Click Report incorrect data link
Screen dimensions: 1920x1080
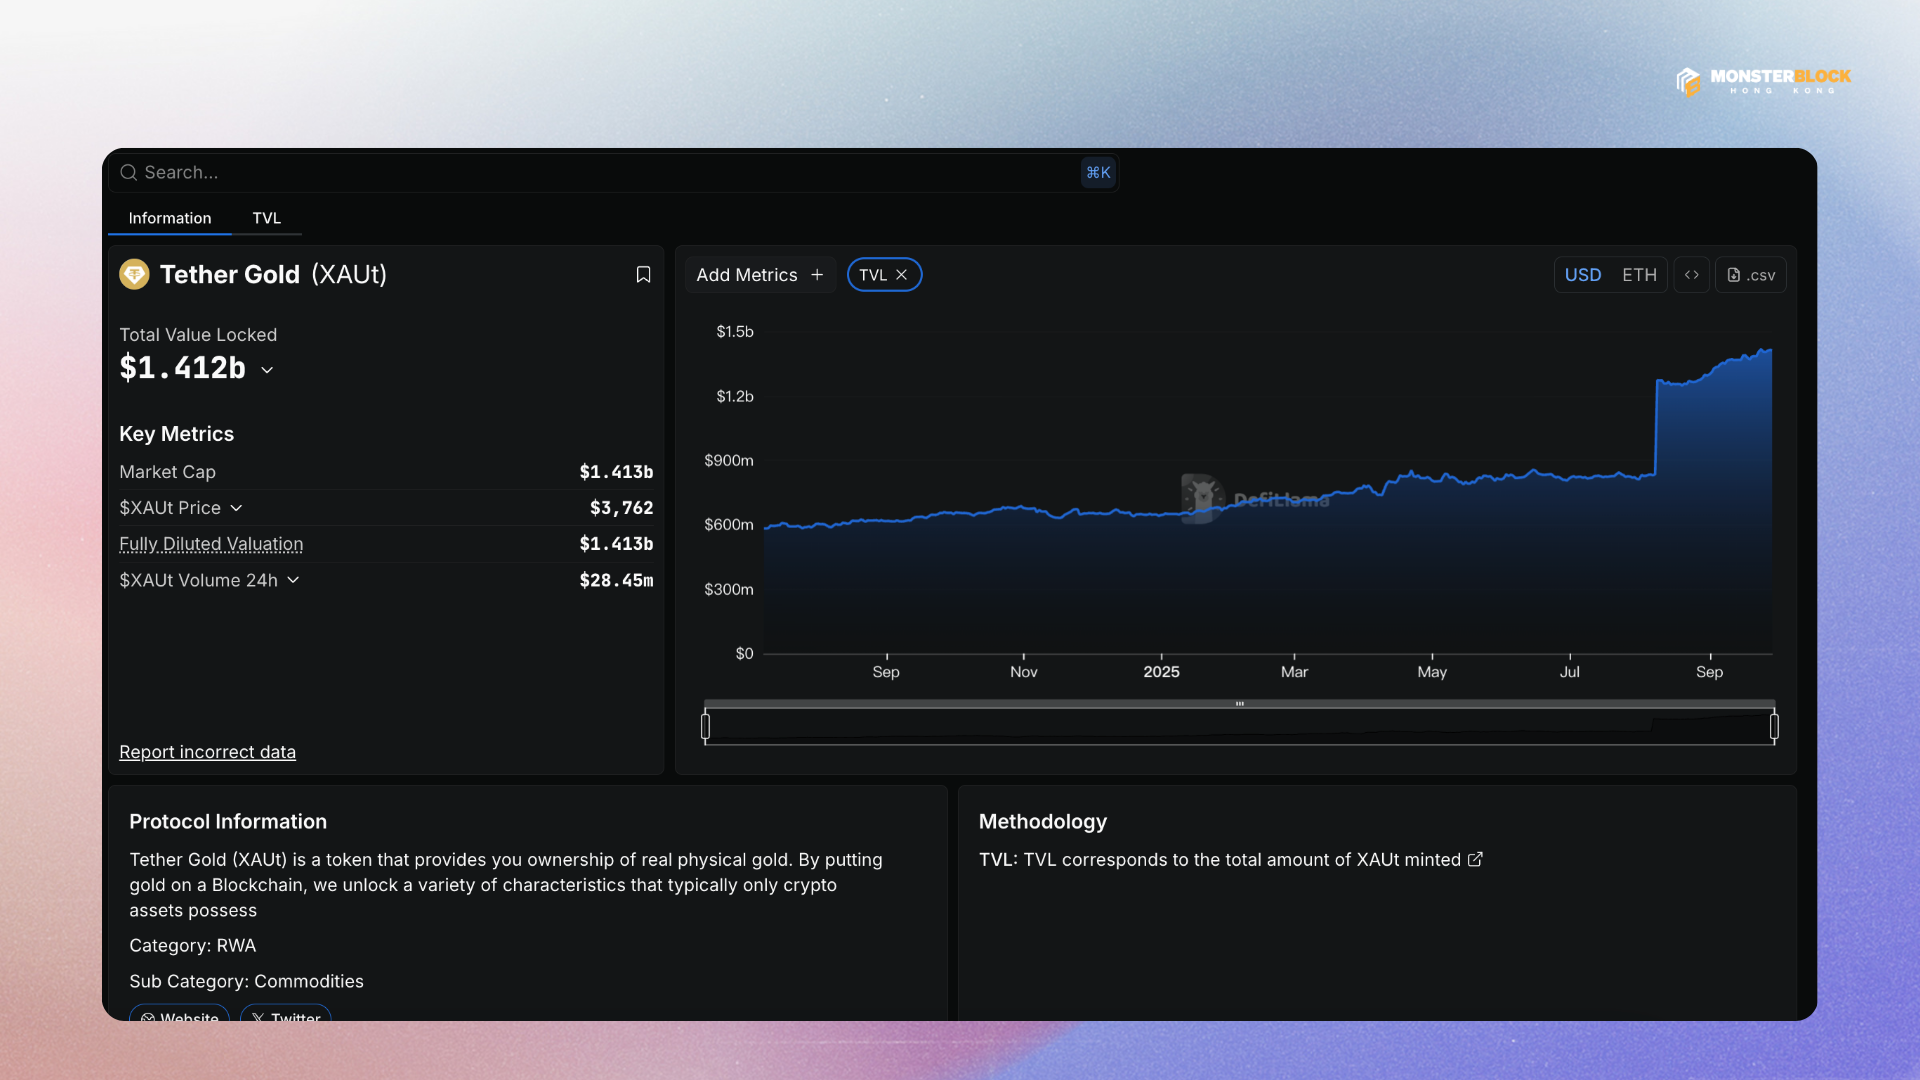[x=207, y=752]
